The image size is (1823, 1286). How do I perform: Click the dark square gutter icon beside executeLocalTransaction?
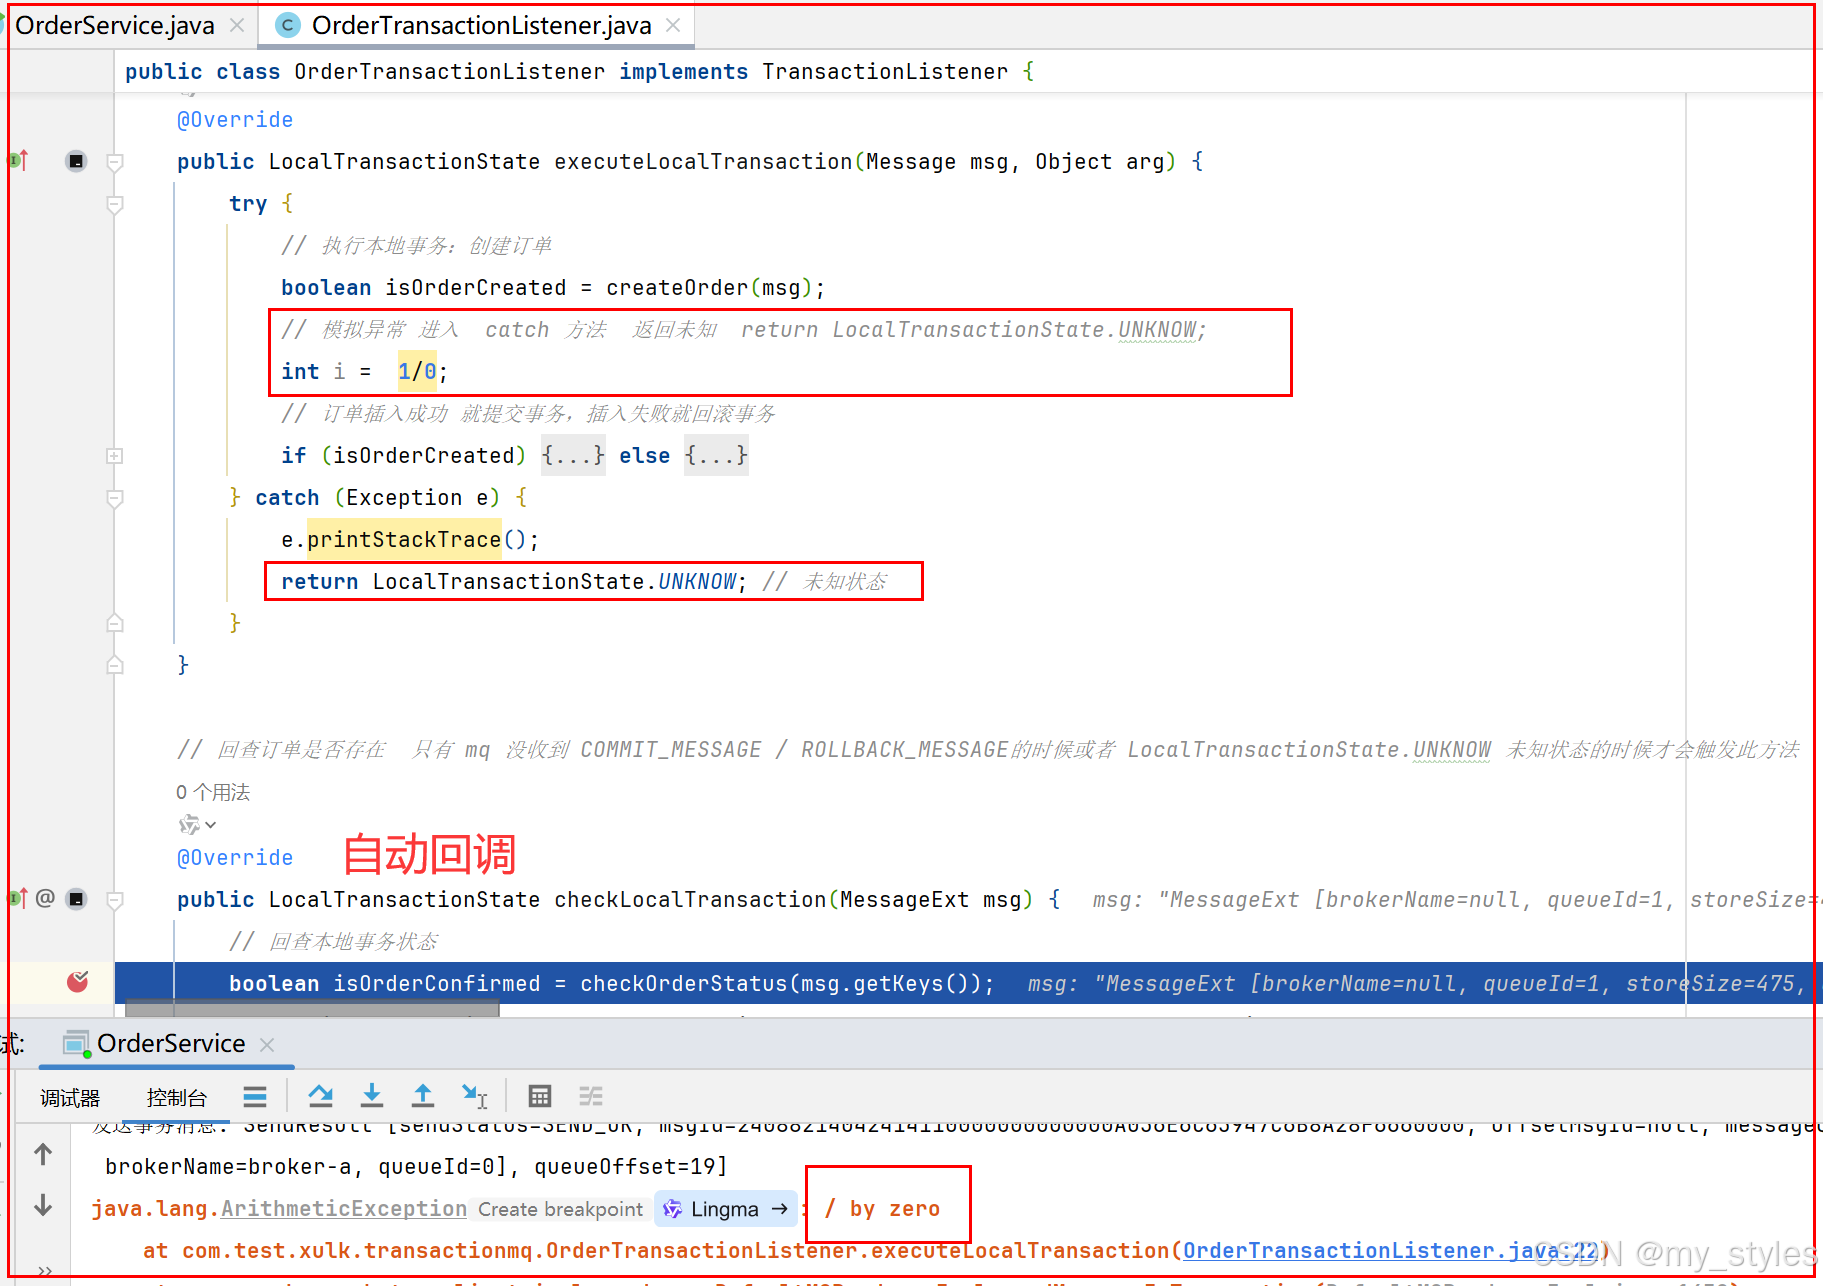[x=76, y=161]
